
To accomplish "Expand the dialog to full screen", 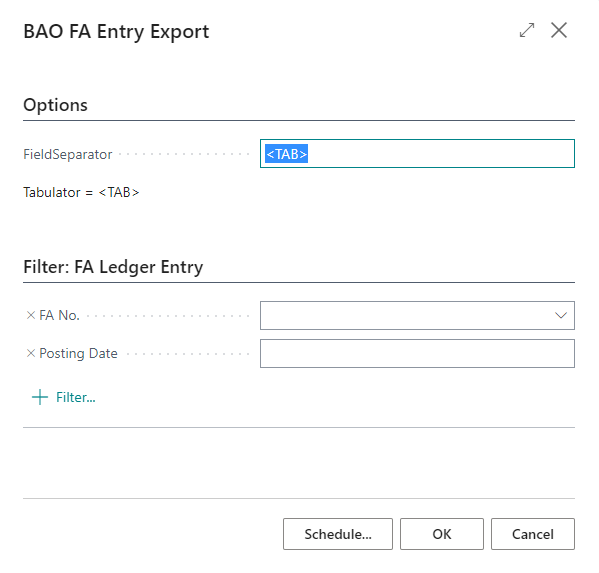I will (x=527, y=30).
